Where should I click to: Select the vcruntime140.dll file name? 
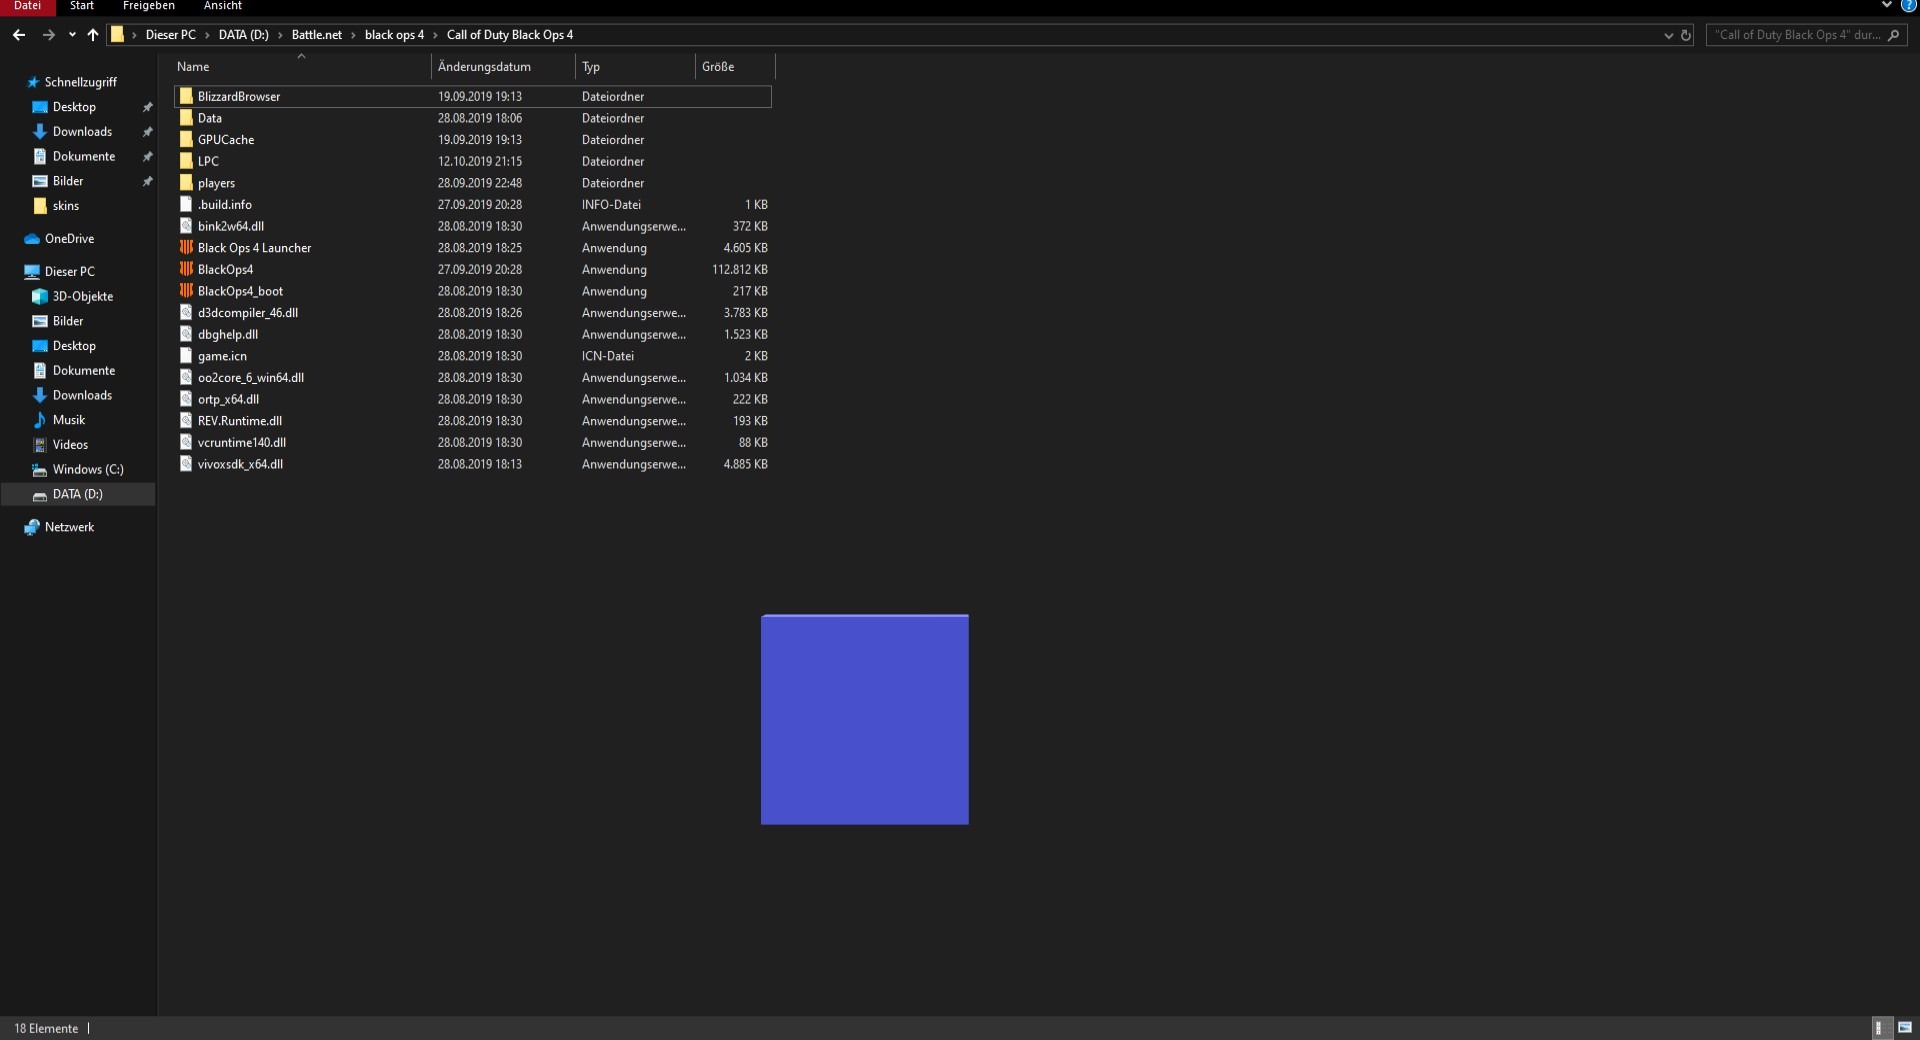(x=242, y=443)
